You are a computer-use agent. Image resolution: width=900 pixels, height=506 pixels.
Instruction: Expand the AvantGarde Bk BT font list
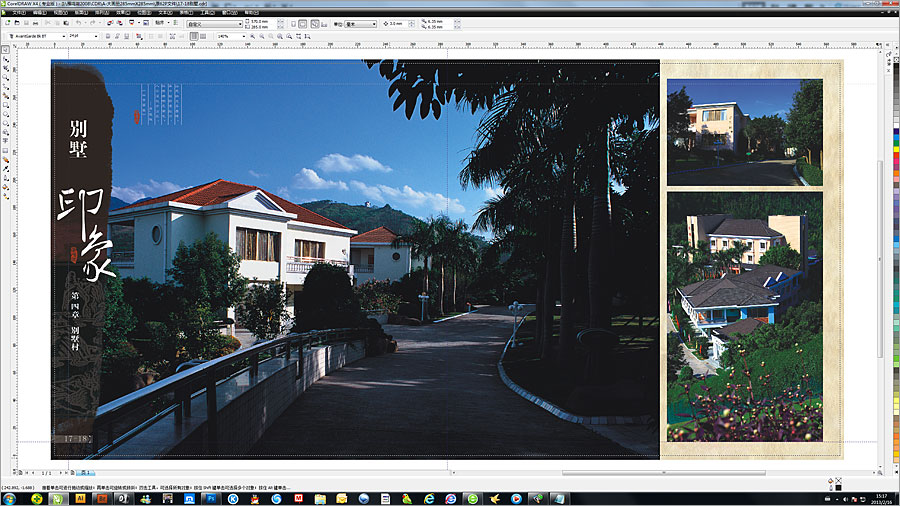click(63, 36)
